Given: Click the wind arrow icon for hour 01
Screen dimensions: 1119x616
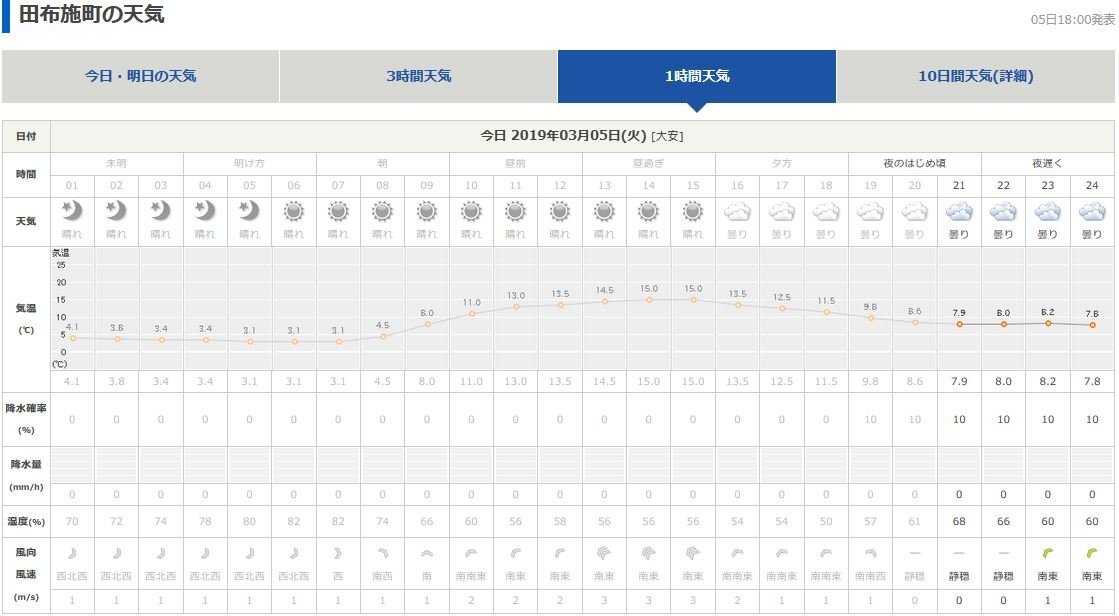Looking at the screenshot, I should click(72, 553).
